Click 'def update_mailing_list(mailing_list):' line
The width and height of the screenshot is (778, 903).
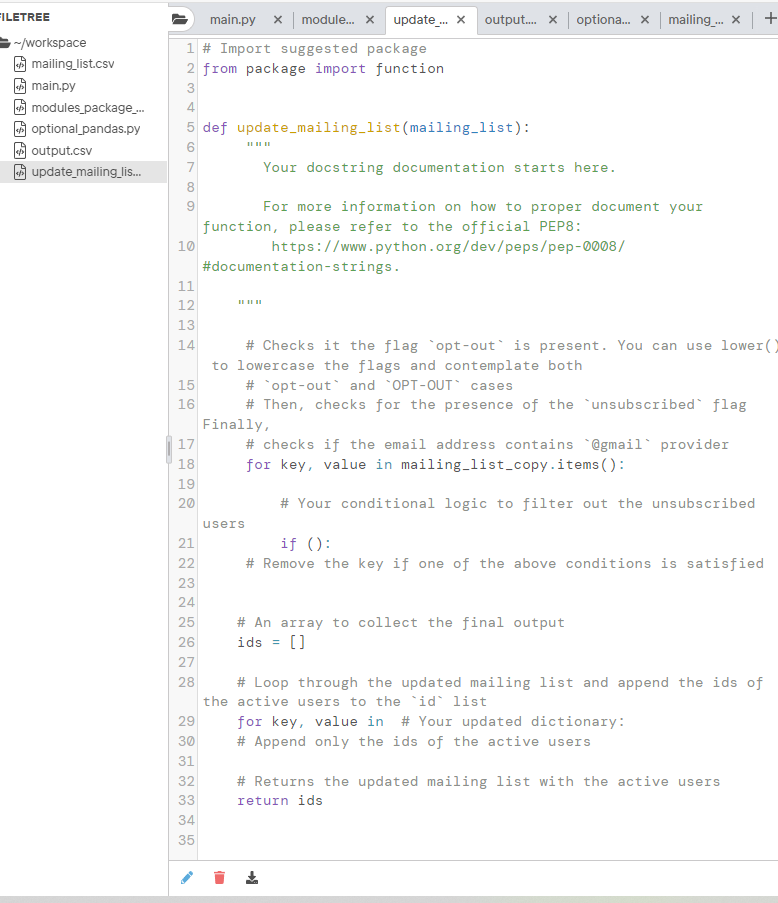point(366,127)
